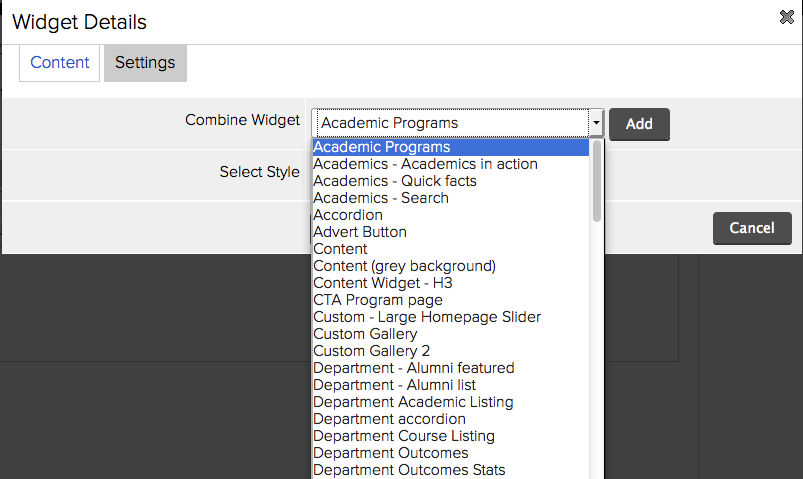Choose Custom Gallery 2 option
The height and width of the screenshot is (479, 803).
pos(451,351)
